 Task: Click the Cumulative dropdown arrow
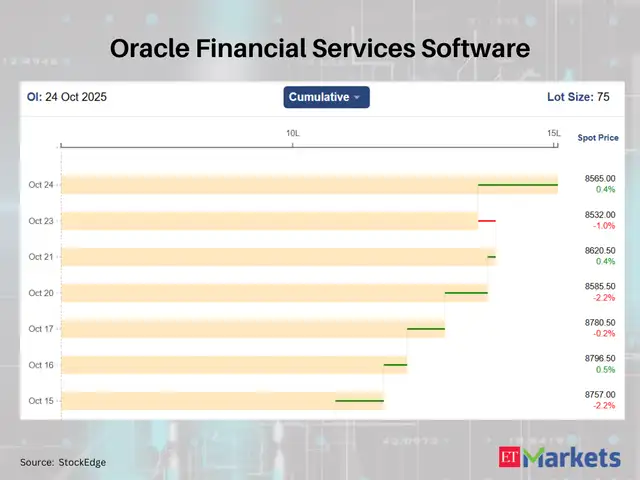click(x=358, y=98)
